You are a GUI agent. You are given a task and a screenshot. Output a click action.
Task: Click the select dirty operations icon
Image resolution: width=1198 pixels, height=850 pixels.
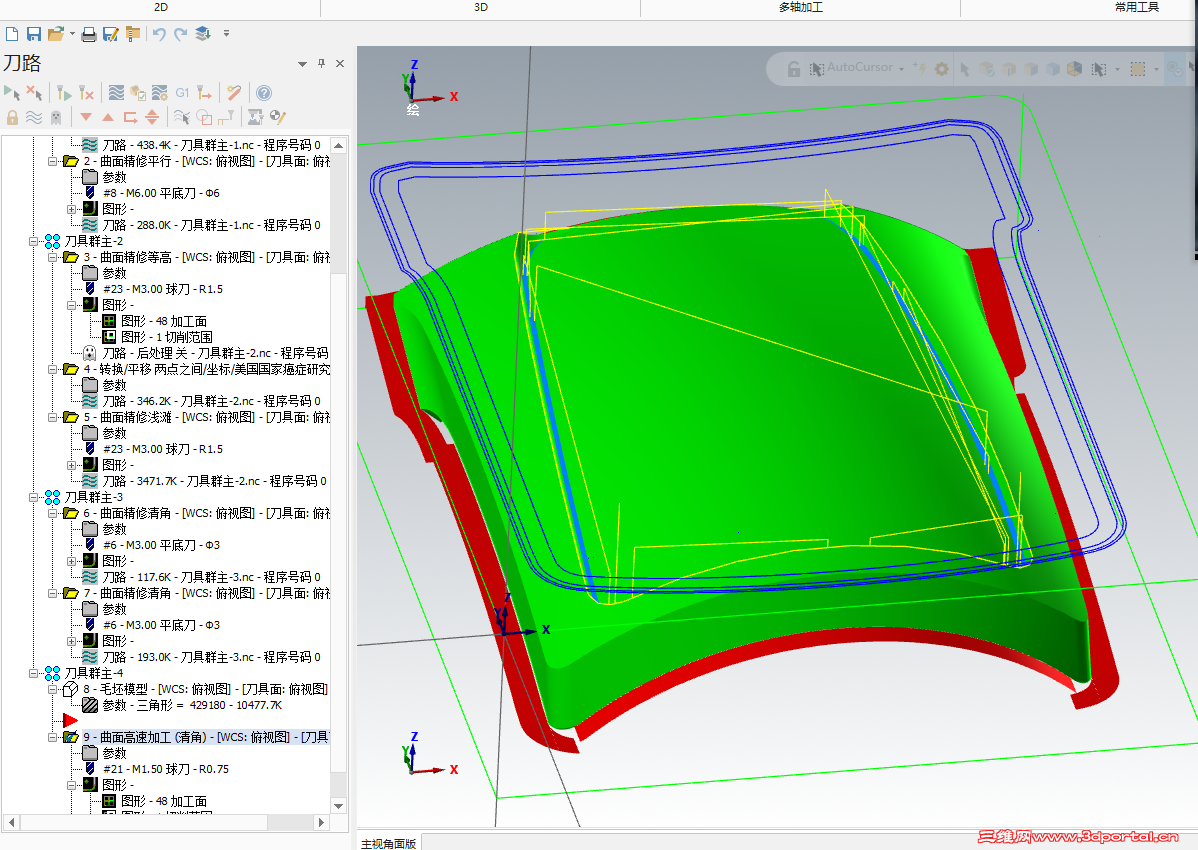[34, 93]
